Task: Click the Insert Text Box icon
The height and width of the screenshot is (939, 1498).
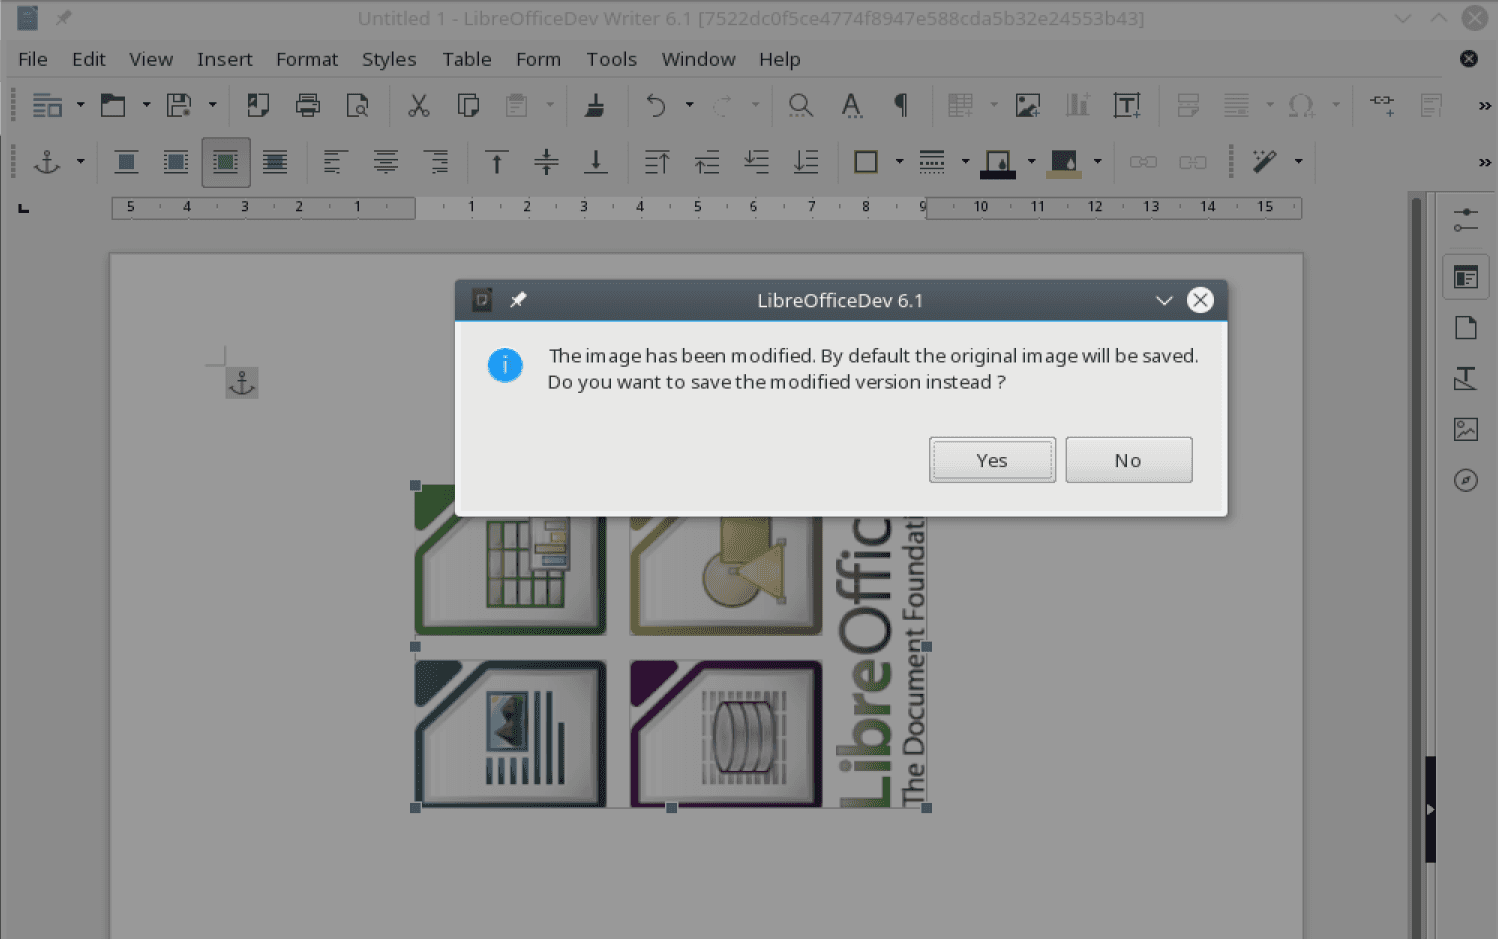Action: (1127, 105)
